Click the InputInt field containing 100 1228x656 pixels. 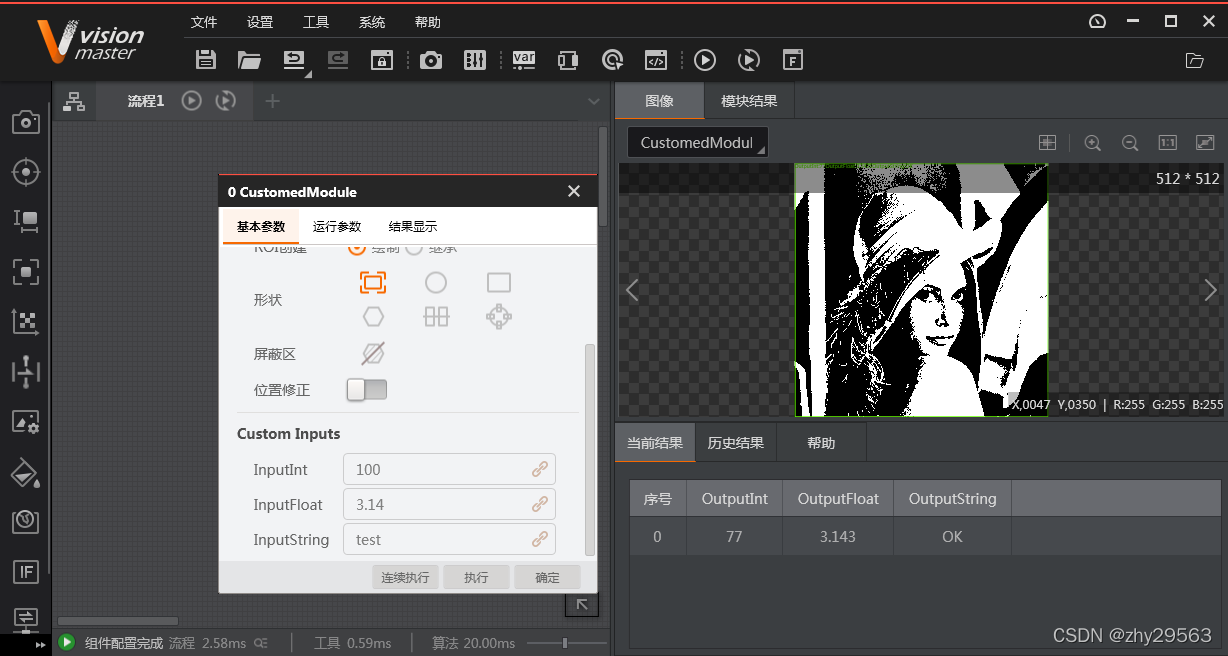coord(449,469)
